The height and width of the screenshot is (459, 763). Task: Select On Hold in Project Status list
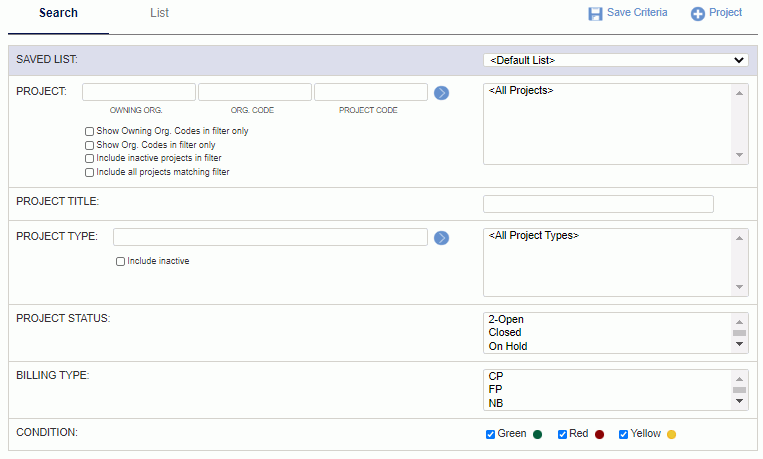click(x=508, y=346)
